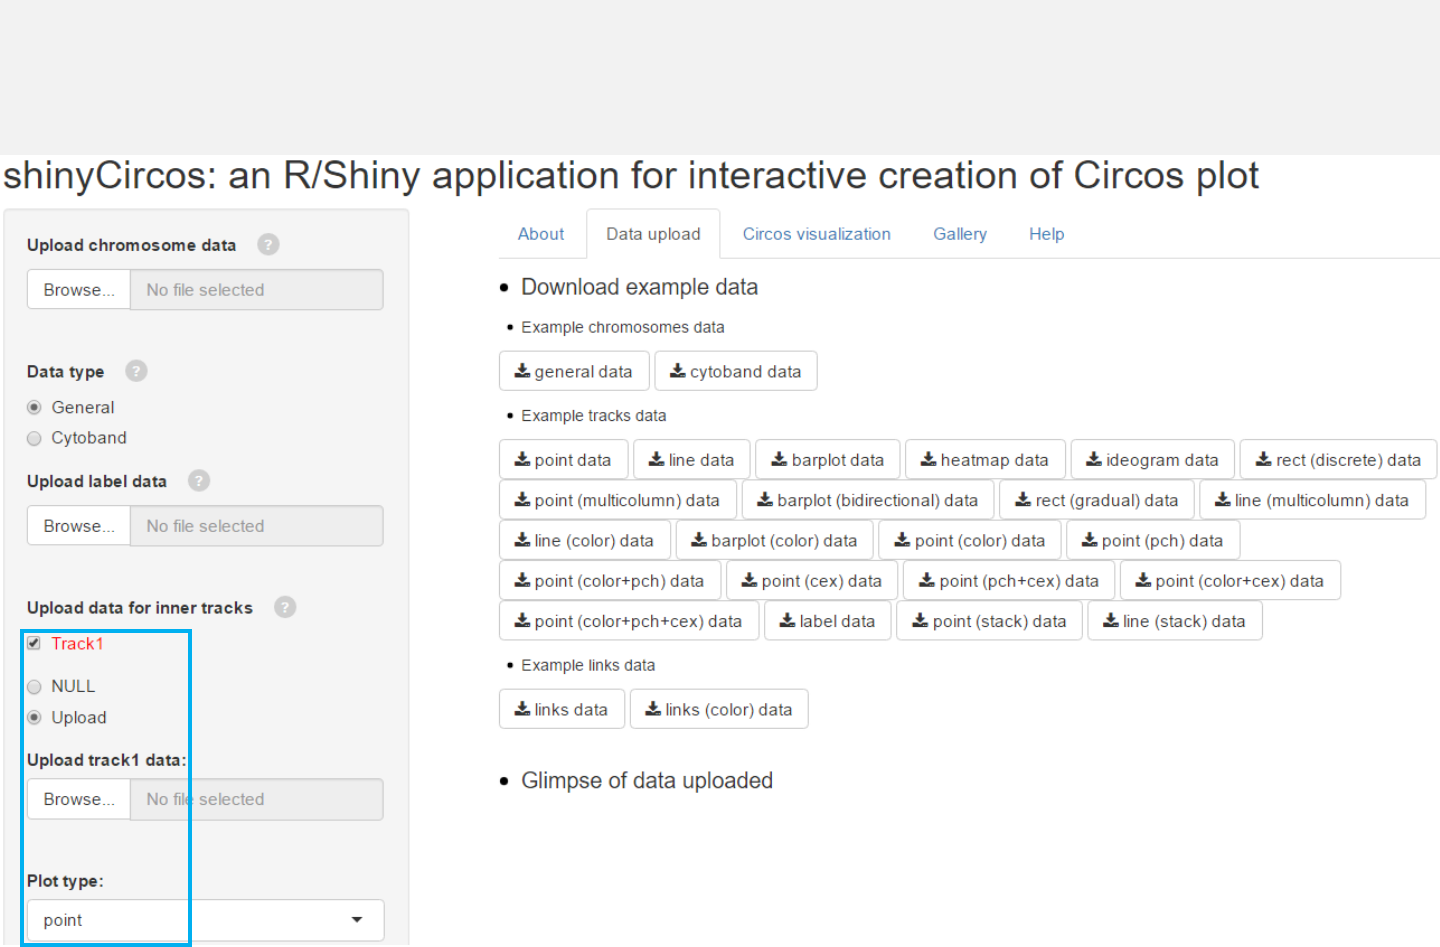Download rect (gradual) data
Screen dimensions: 1440x947
(1097, 500)
